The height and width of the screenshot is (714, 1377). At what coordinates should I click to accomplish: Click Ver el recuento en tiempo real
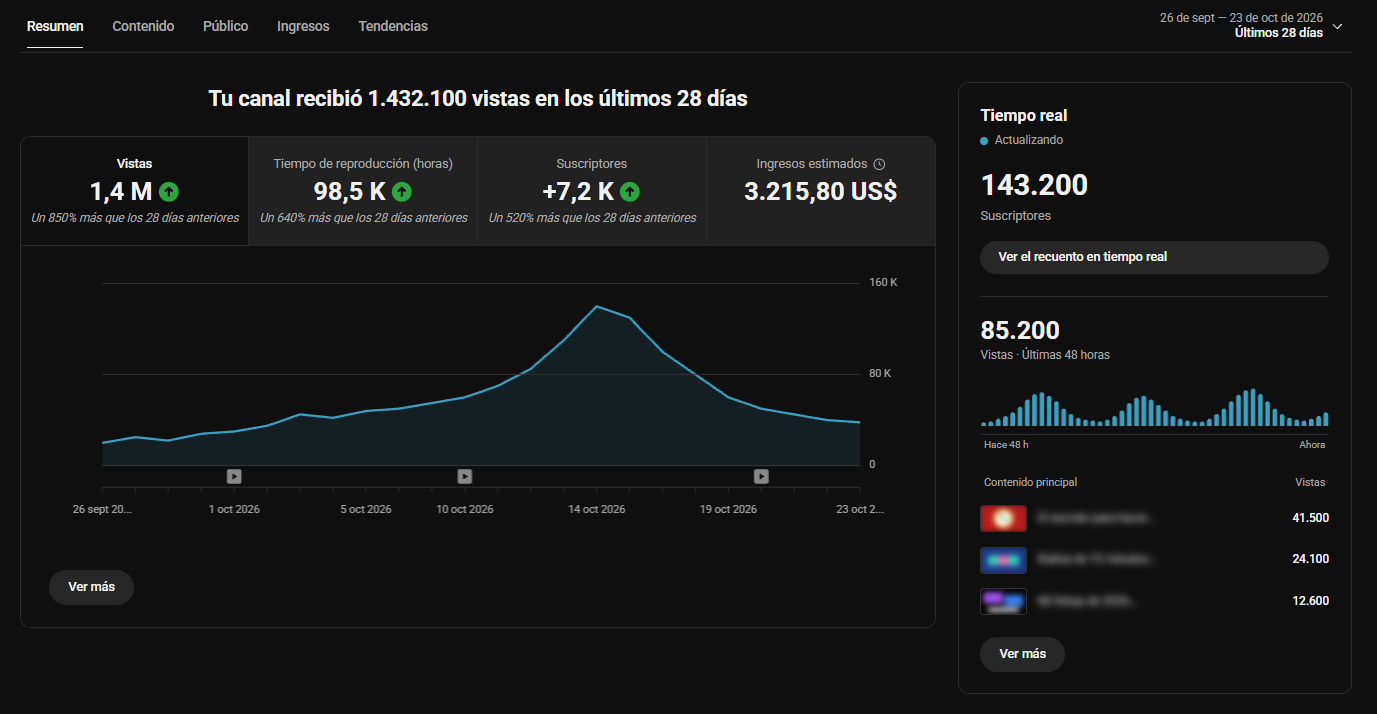tap(1155, 257)
